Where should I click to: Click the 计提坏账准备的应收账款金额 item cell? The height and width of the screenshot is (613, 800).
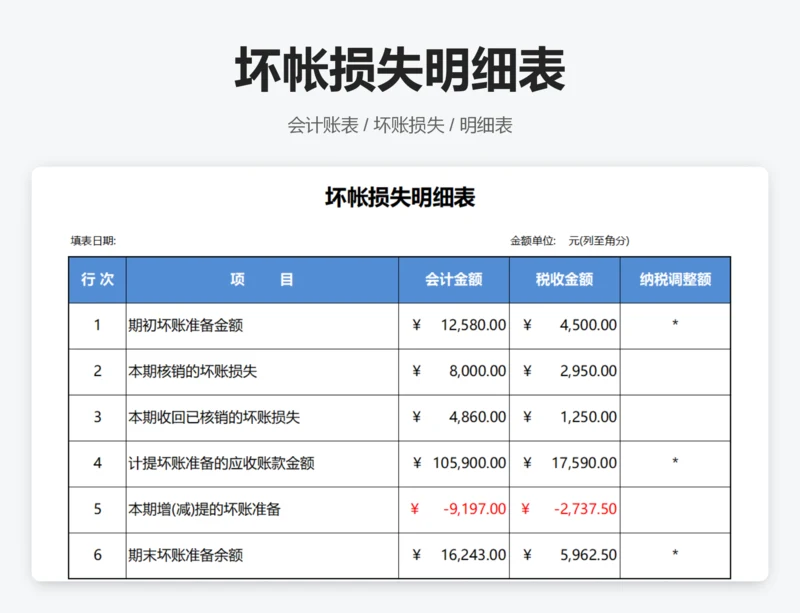coord(262,463)
